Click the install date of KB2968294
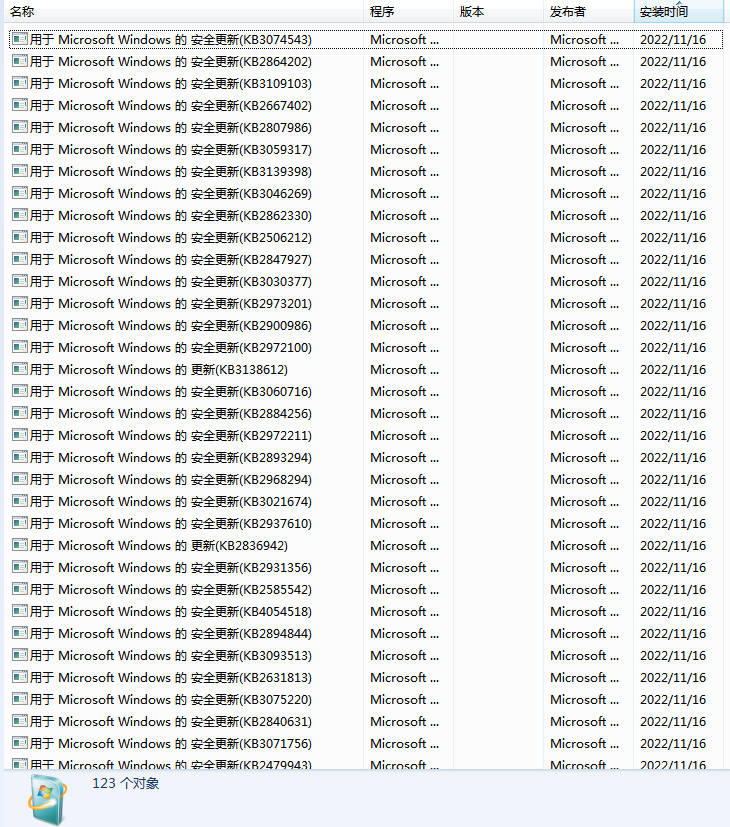Image resolution: width=730 pixels, height=827 pixels. tap(672, 479)
